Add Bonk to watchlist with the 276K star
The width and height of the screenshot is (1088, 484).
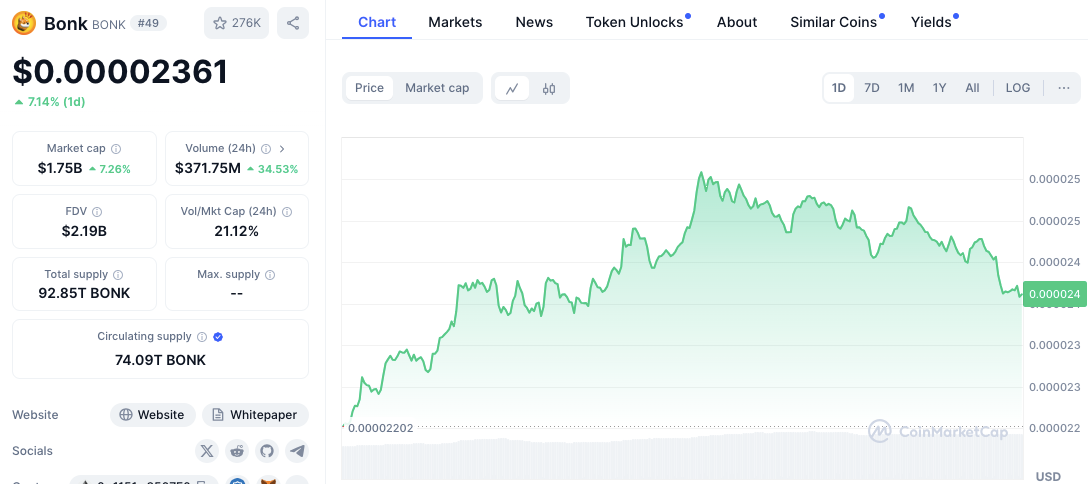tap(237, 23)
